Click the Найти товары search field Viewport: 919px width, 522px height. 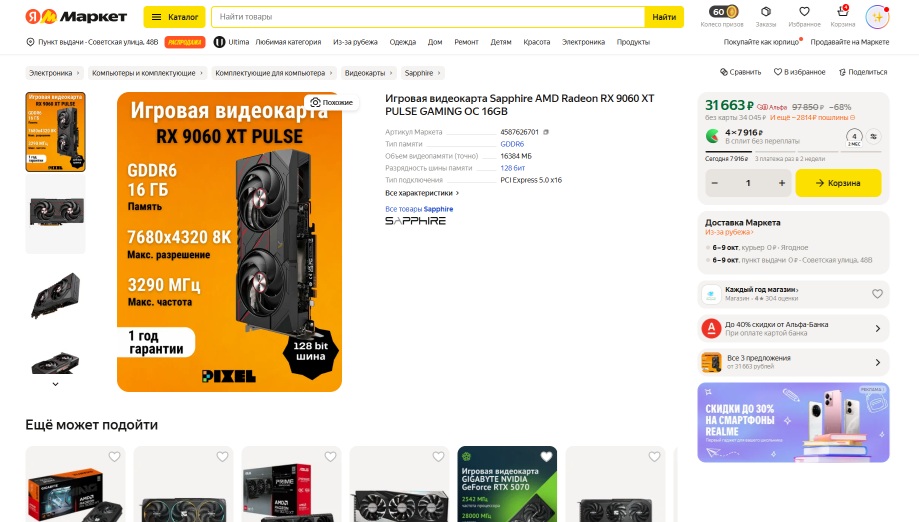click(x=428, y=17)
